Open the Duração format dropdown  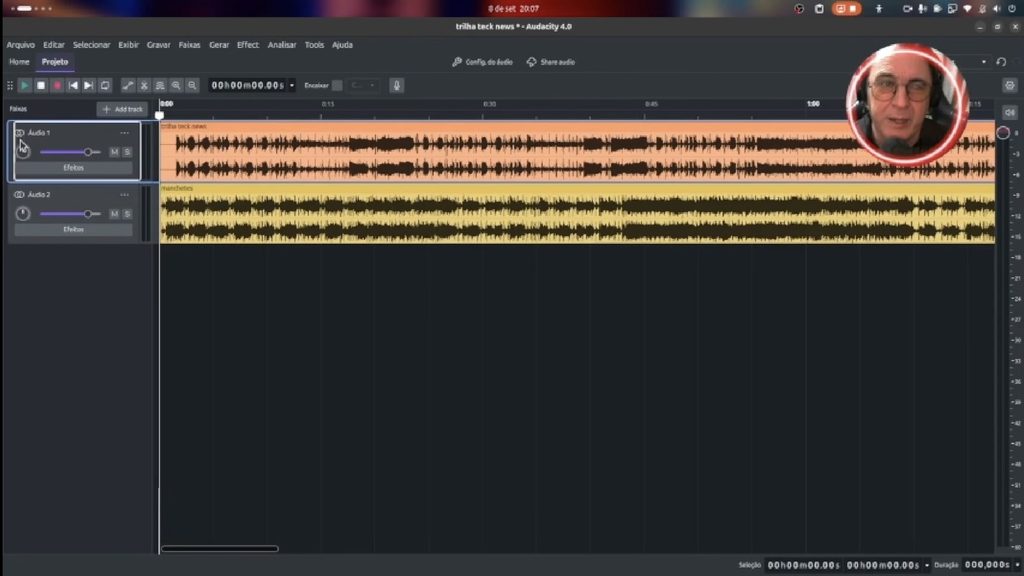tap(1017, 565)
